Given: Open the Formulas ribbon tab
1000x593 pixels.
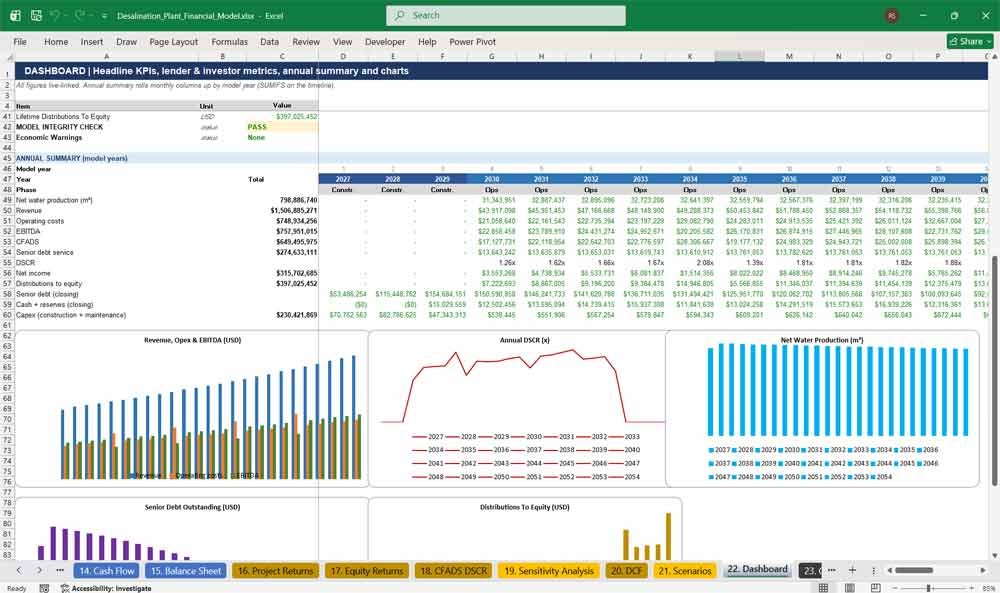Looking at the screenshot, I should (230, 41).
